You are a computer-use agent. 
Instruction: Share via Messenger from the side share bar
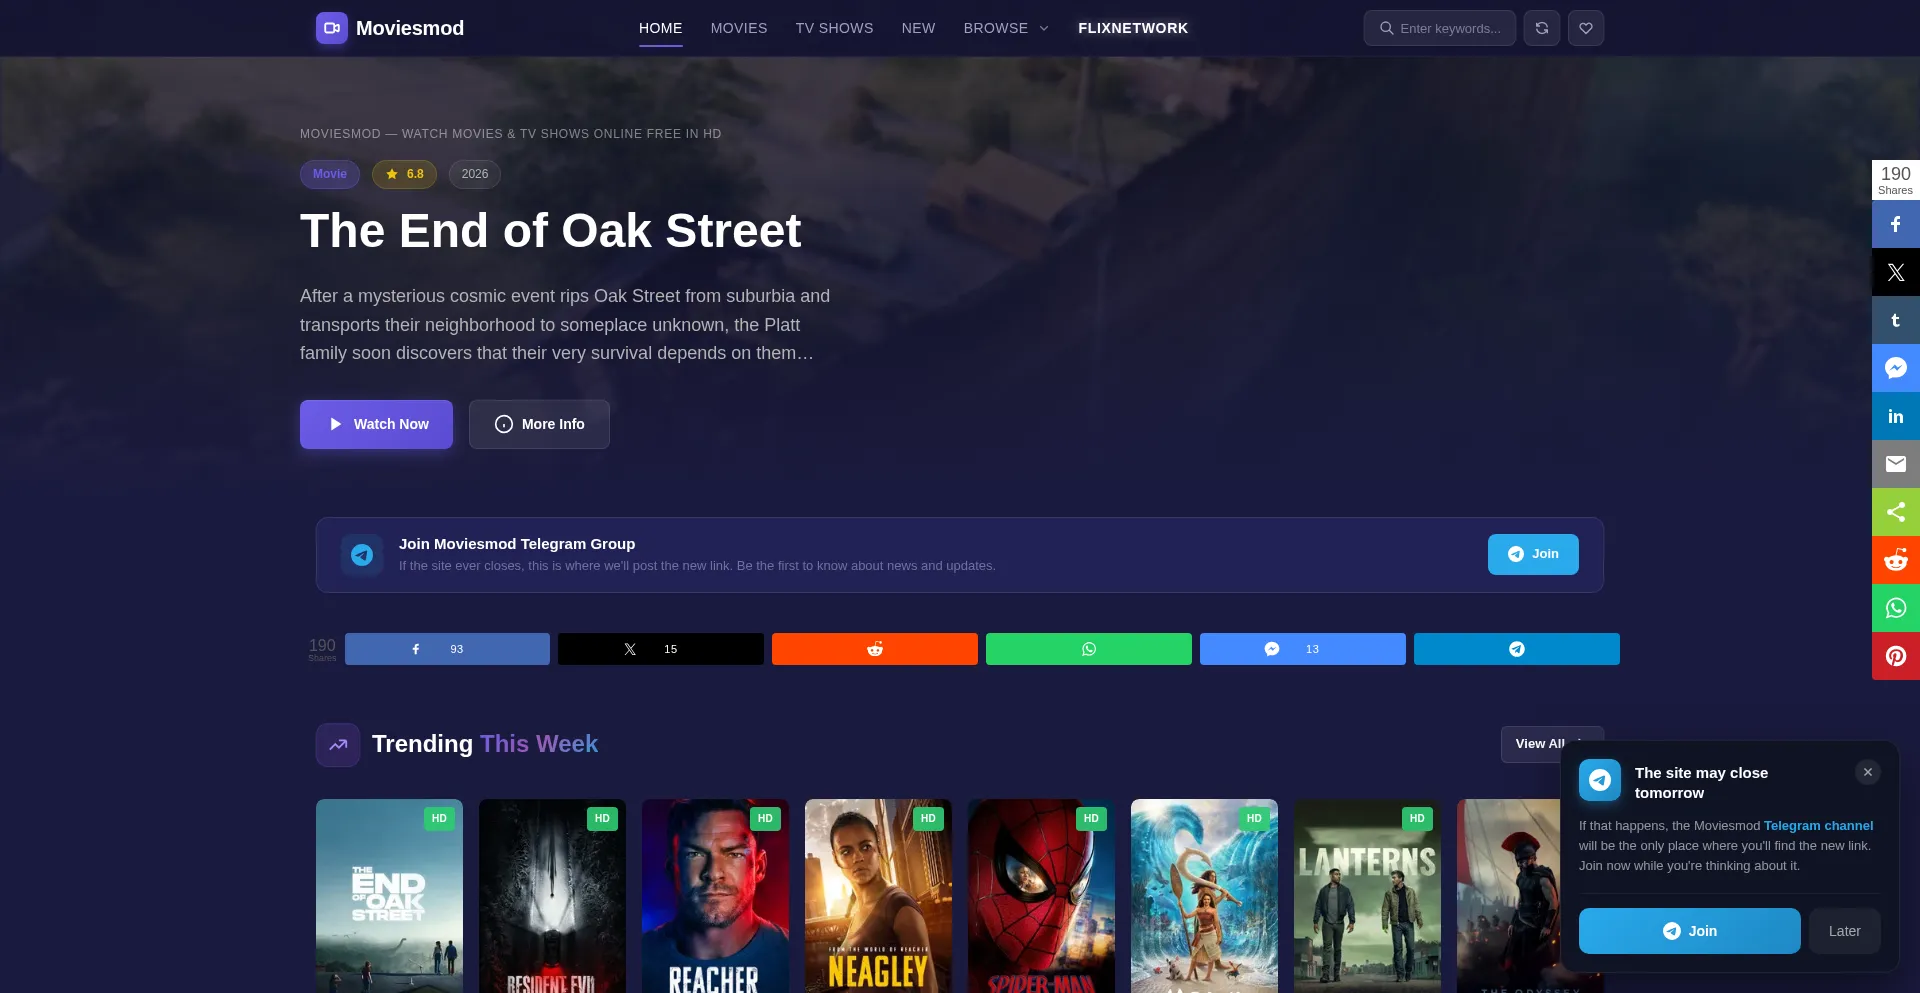coord(1896,368)
